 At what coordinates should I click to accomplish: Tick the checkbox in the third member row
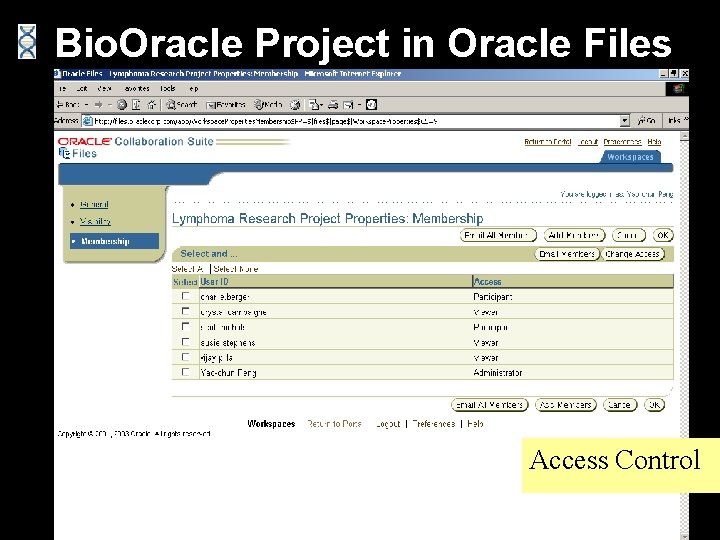pyautogui.click(x=186, y=327)
